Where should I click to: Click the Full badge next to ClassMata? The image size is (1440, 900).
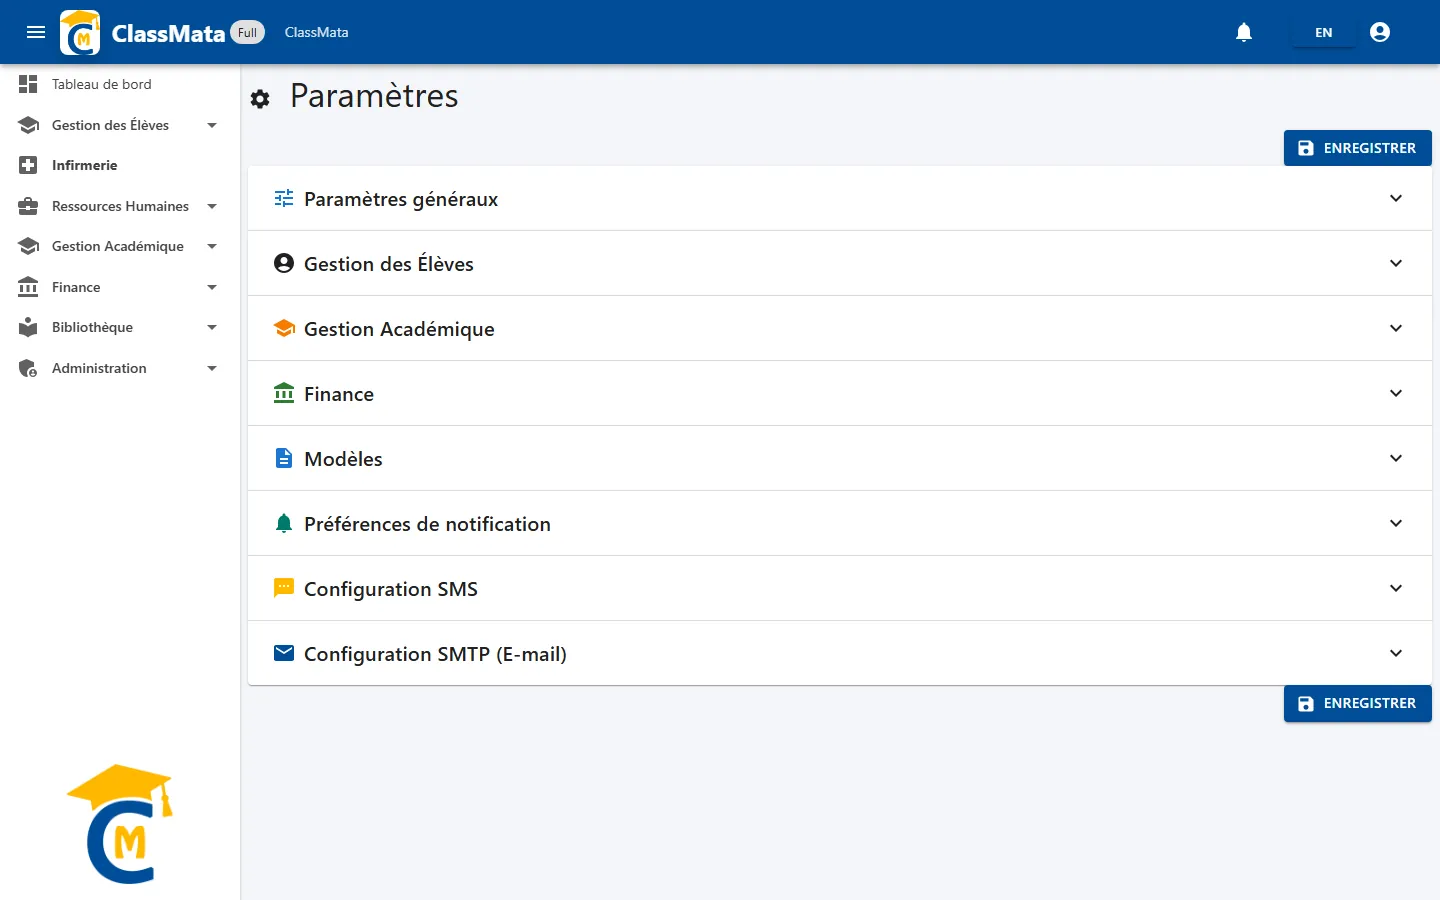tap(247, 32)
